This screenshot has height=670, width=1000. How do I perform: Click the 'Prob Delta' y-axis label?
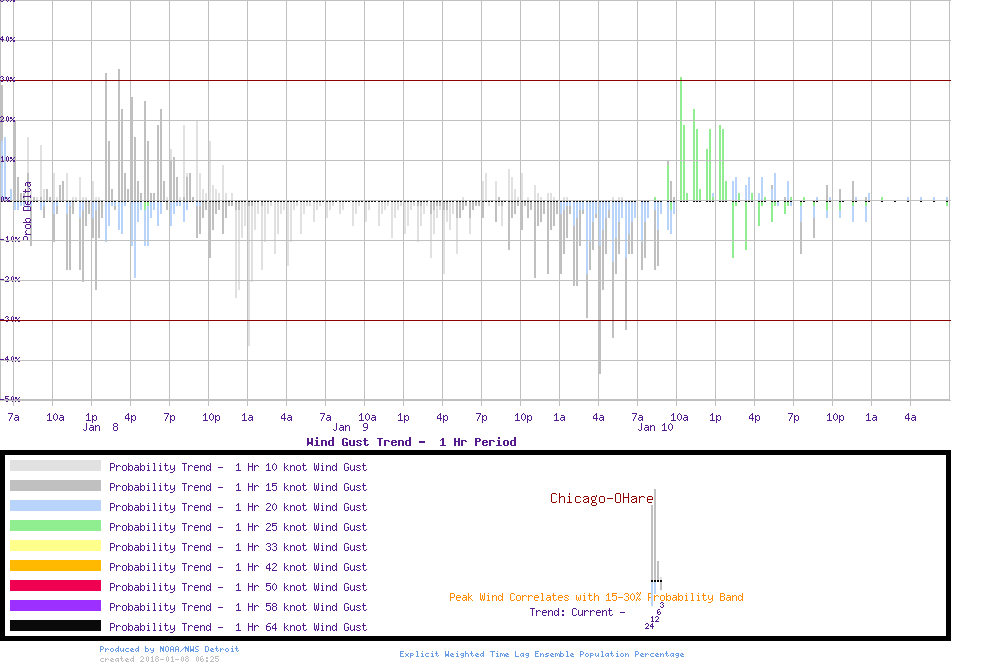pyautogui.click(x=28, y=212)
